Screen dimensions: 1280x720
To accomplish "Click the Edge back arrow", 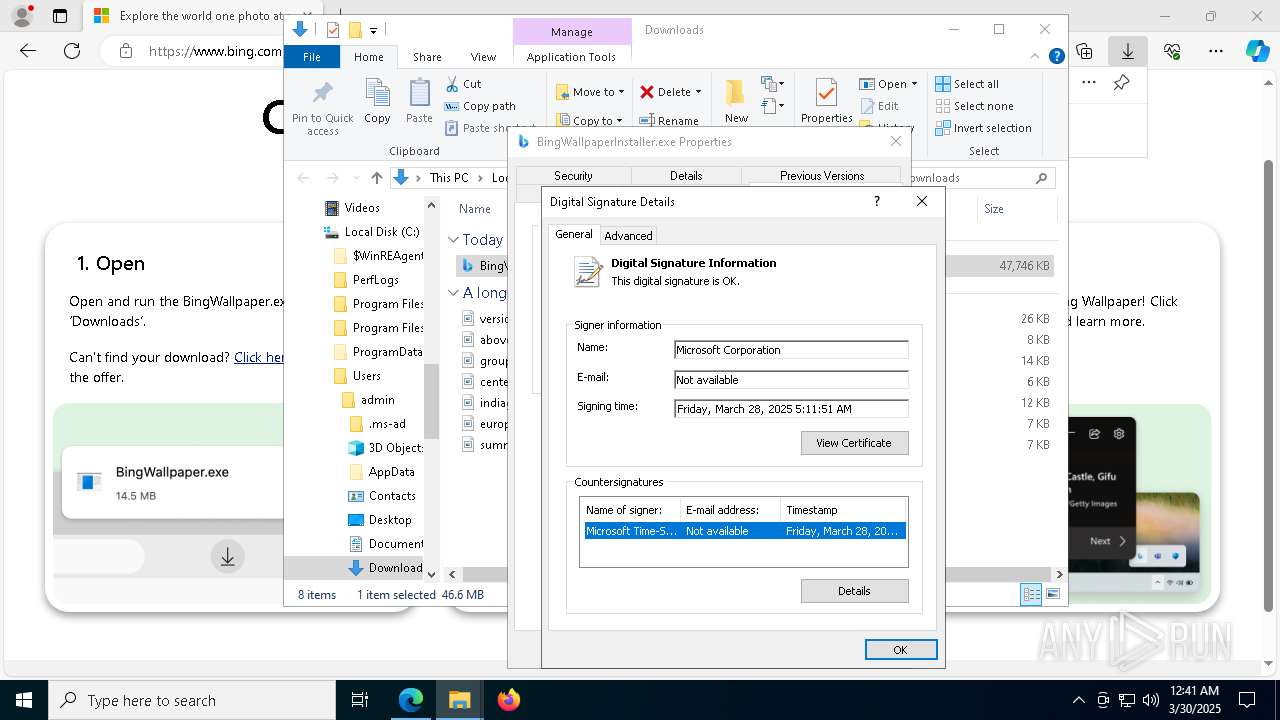I will point(28,51).
